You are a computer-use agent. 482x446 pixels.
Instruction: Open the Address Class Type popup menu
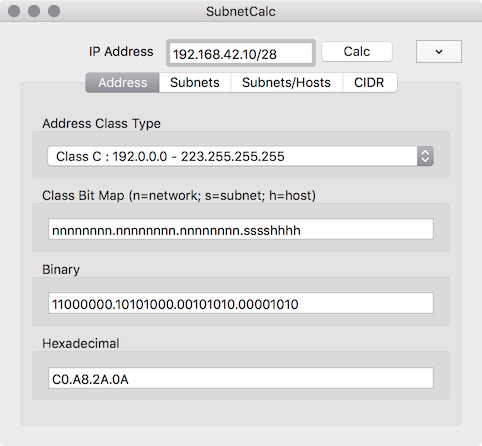pyautogui.click(x=240, y=156)
